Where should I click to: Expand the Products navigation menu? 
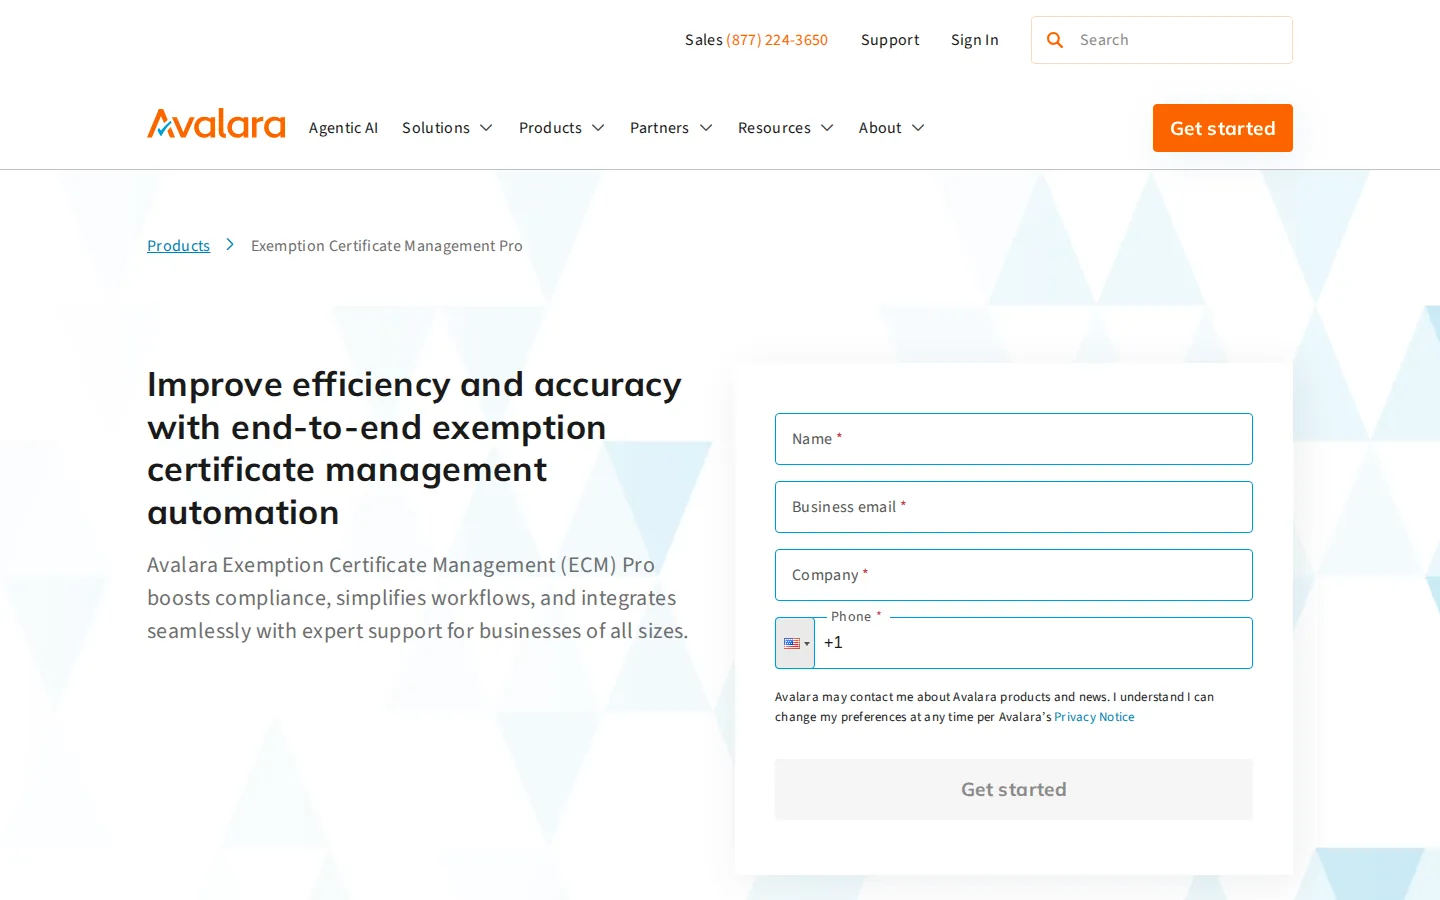point(562,128)
